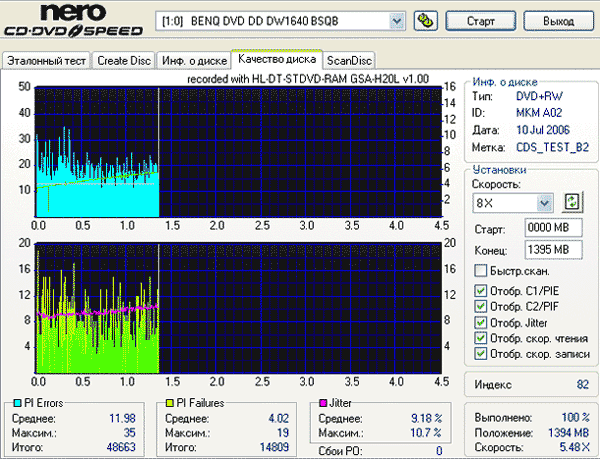Toggle the Отобр. скор. чтения checkbox

point(481,337)
